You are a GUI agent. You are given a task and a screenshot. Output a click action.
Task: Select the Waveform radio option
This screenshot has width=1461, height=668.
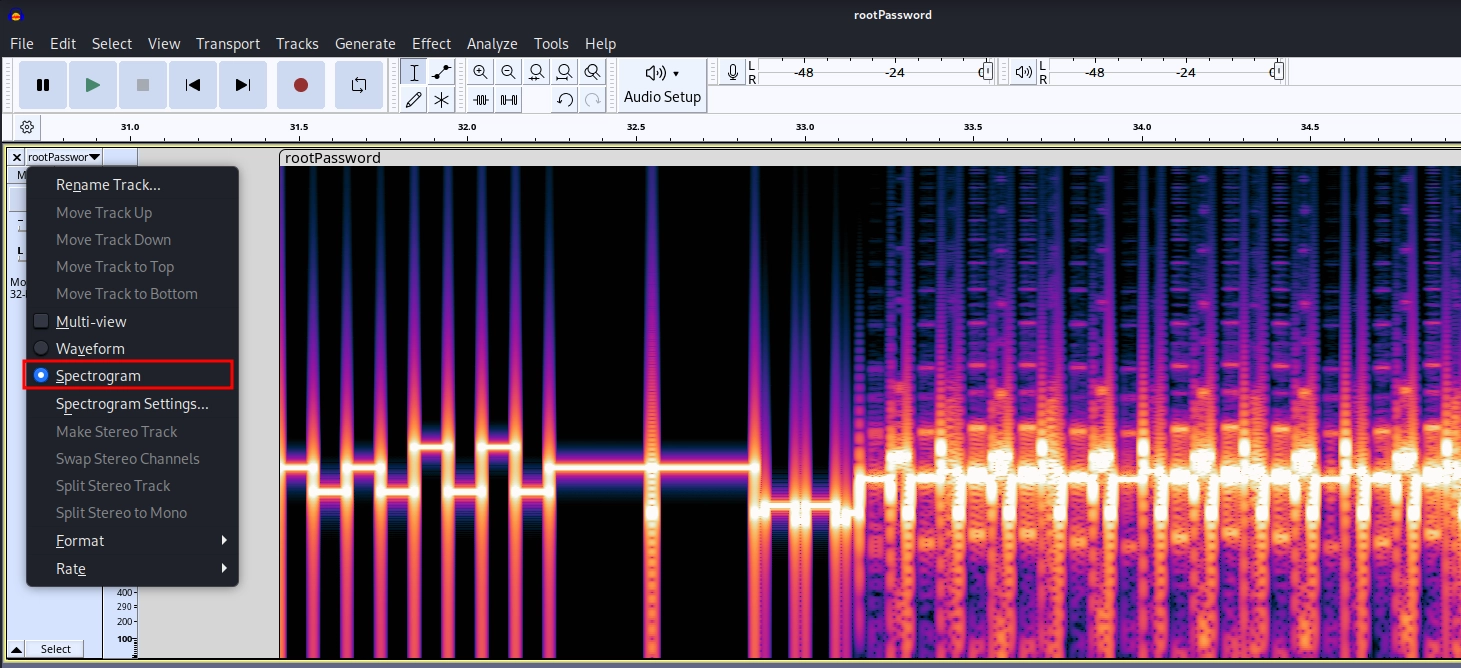pos(42,349)
